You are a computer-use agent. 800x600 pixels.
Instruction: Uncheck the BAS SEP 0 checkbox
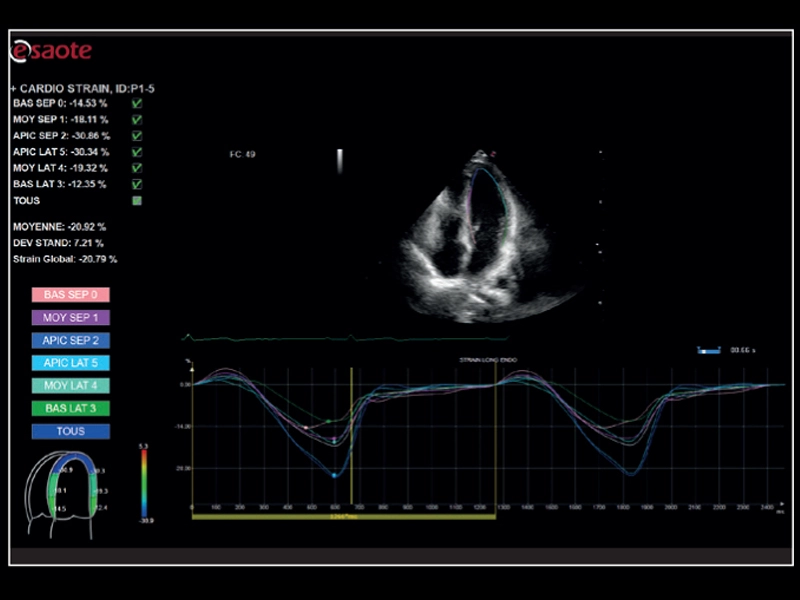(137, 103)
